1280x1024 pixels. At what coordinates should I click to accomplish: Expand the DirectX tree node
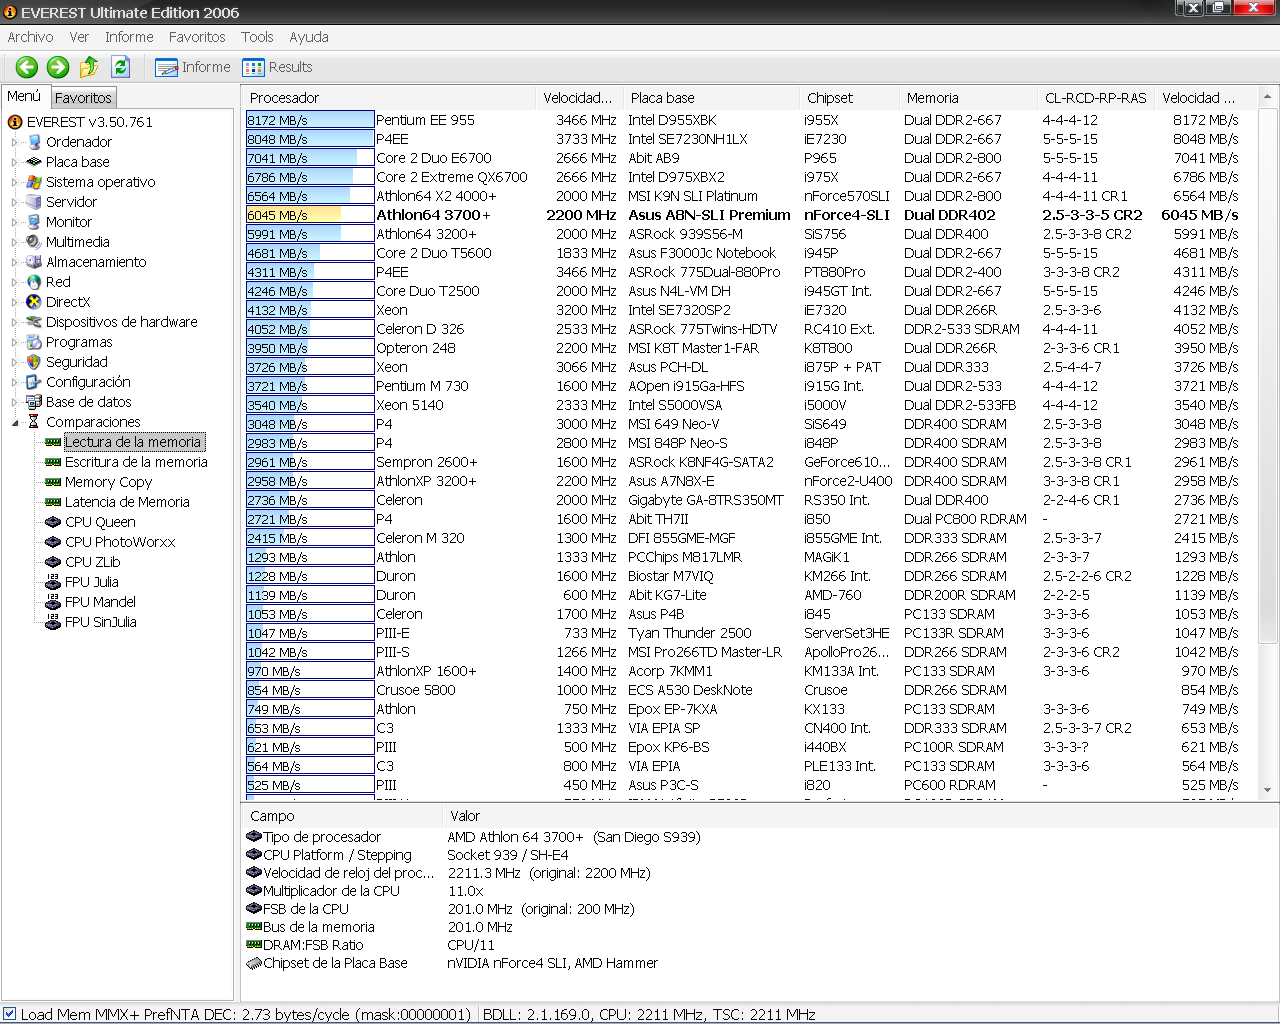[15, 302]
